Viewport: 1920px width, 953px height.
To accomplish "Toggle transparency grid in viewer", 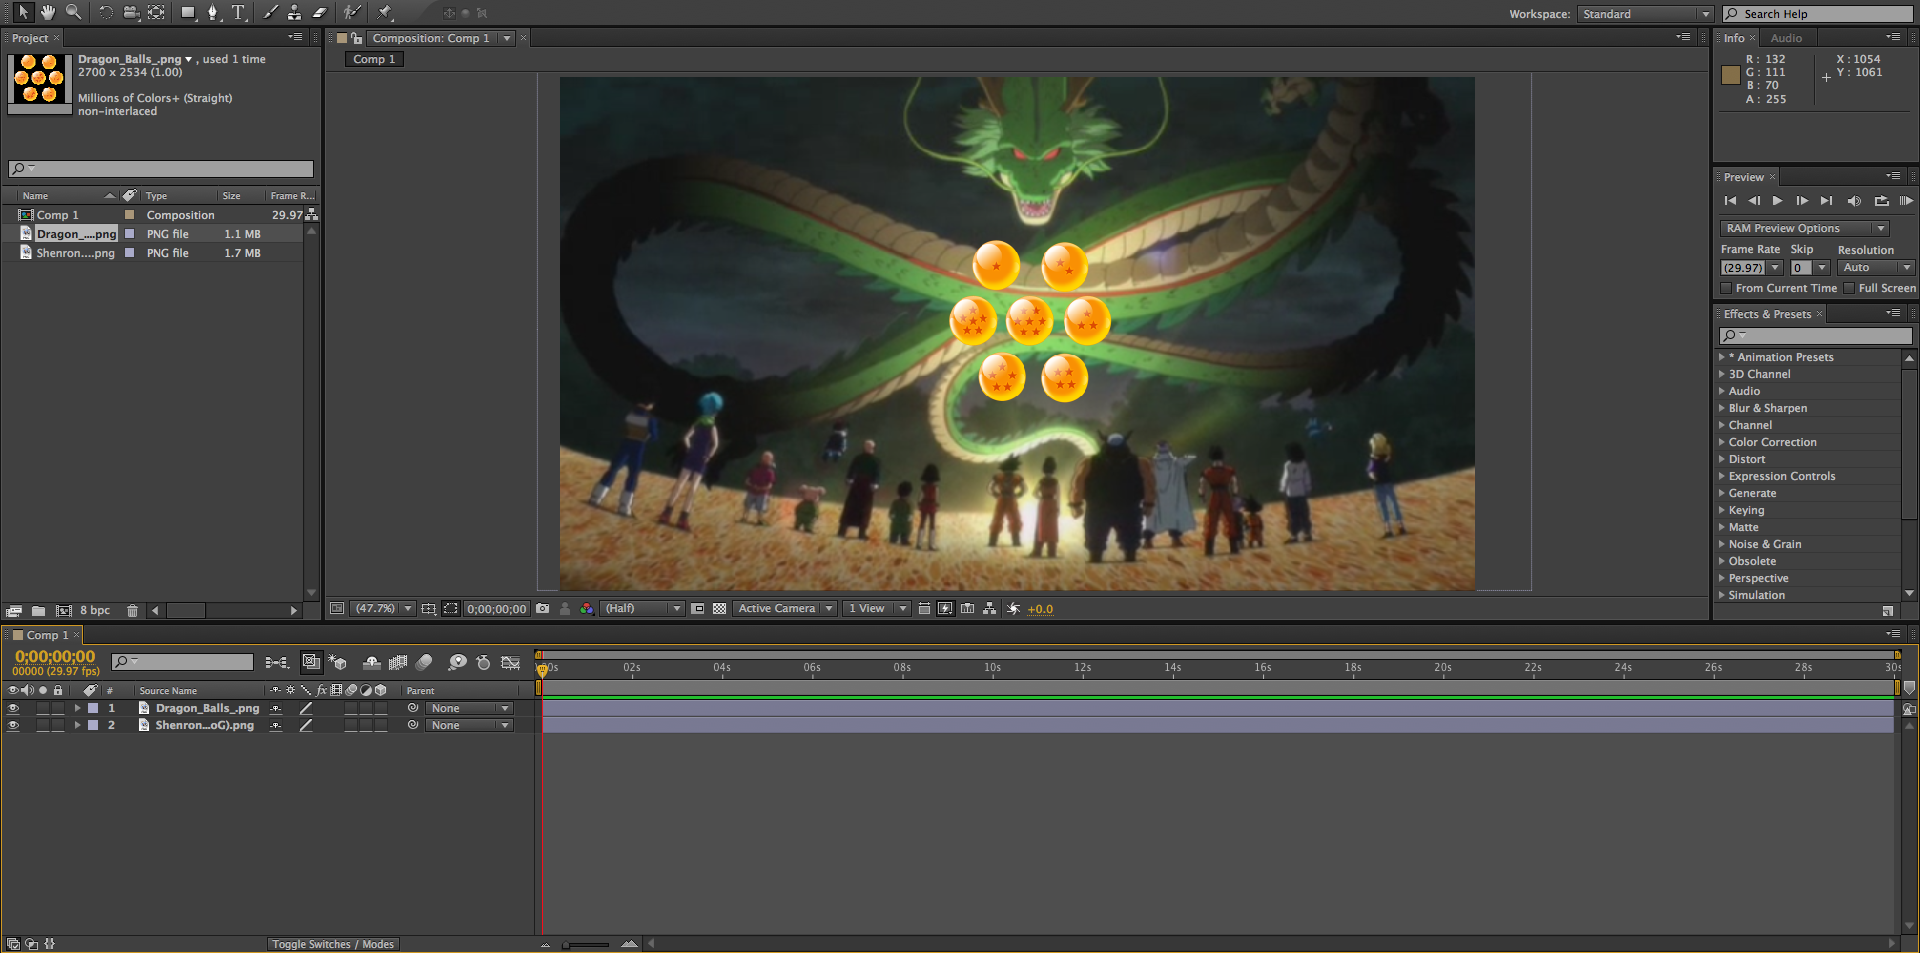I will pyautogui.click(x=719, y=608).
